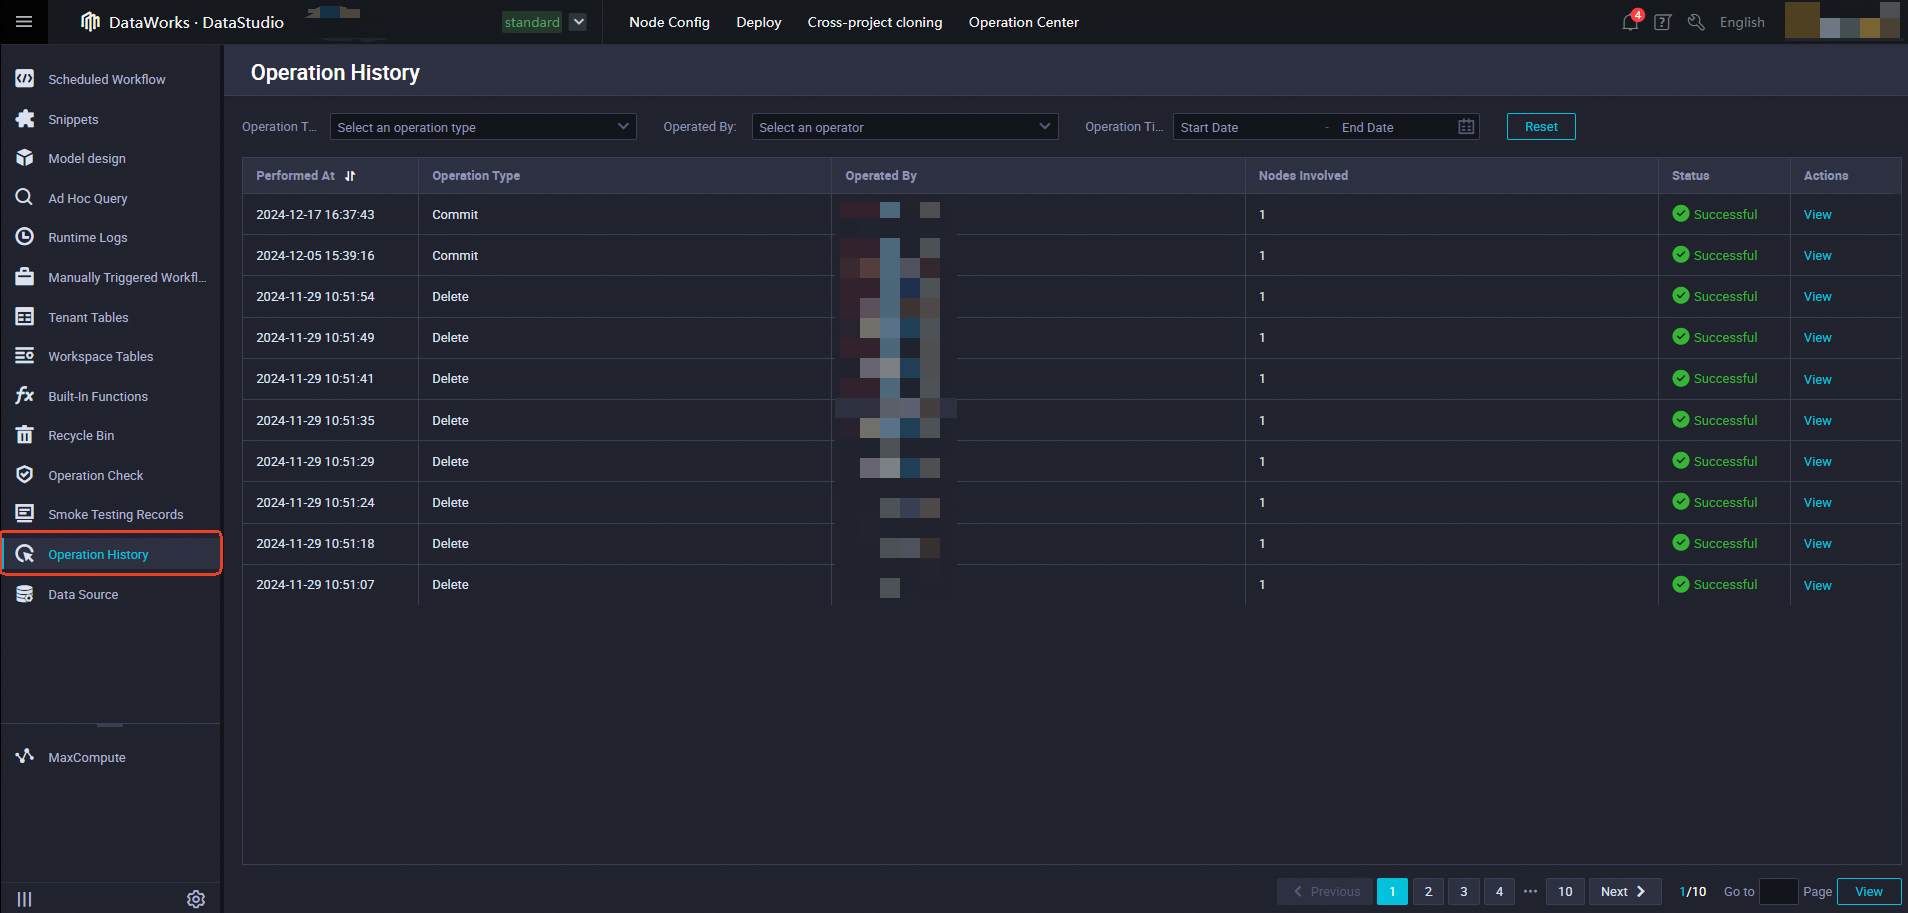Viewport: 1908px width, 913px height.
Task: Click the standard environment label
Action: (532, 22)
